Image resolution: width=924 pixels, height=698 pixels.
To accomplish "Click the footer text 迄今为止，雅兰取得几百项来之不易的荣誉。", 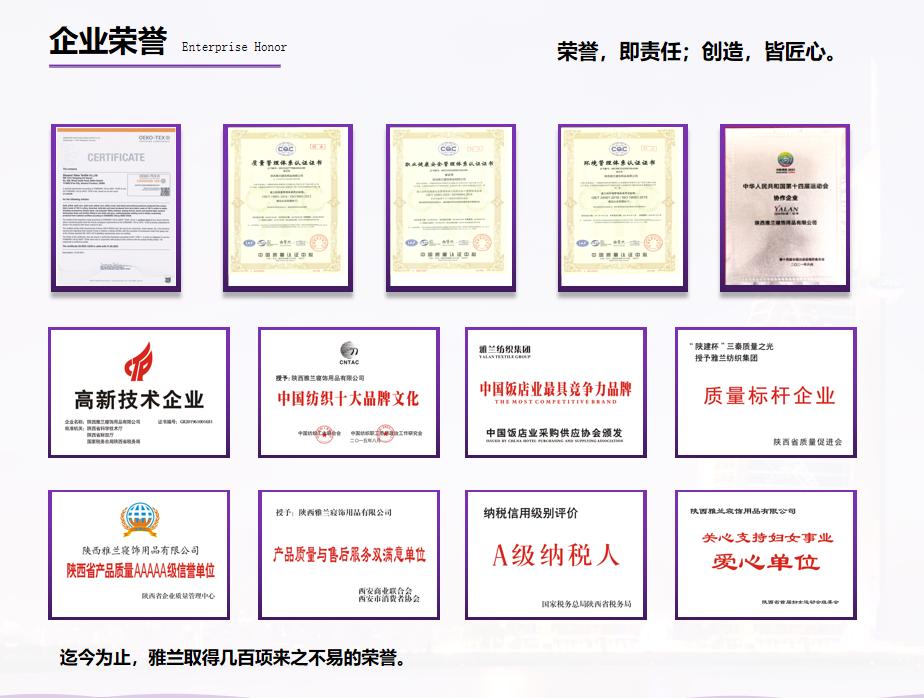I will tap(233, 657).
